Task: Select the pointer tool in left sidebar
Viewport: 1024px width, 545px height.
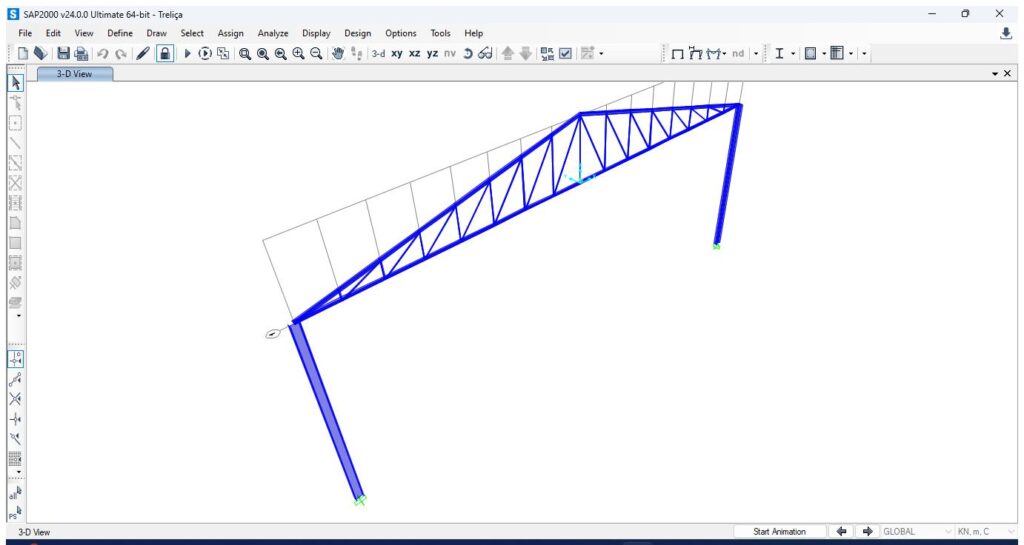Action: click(15, 83)
